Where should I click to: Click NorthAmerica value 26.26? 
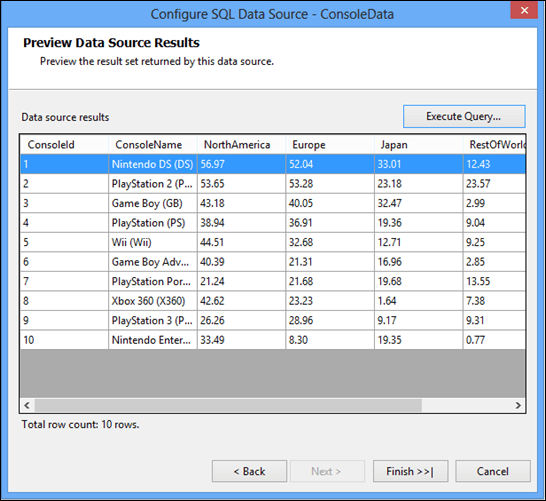pos(241,320)
